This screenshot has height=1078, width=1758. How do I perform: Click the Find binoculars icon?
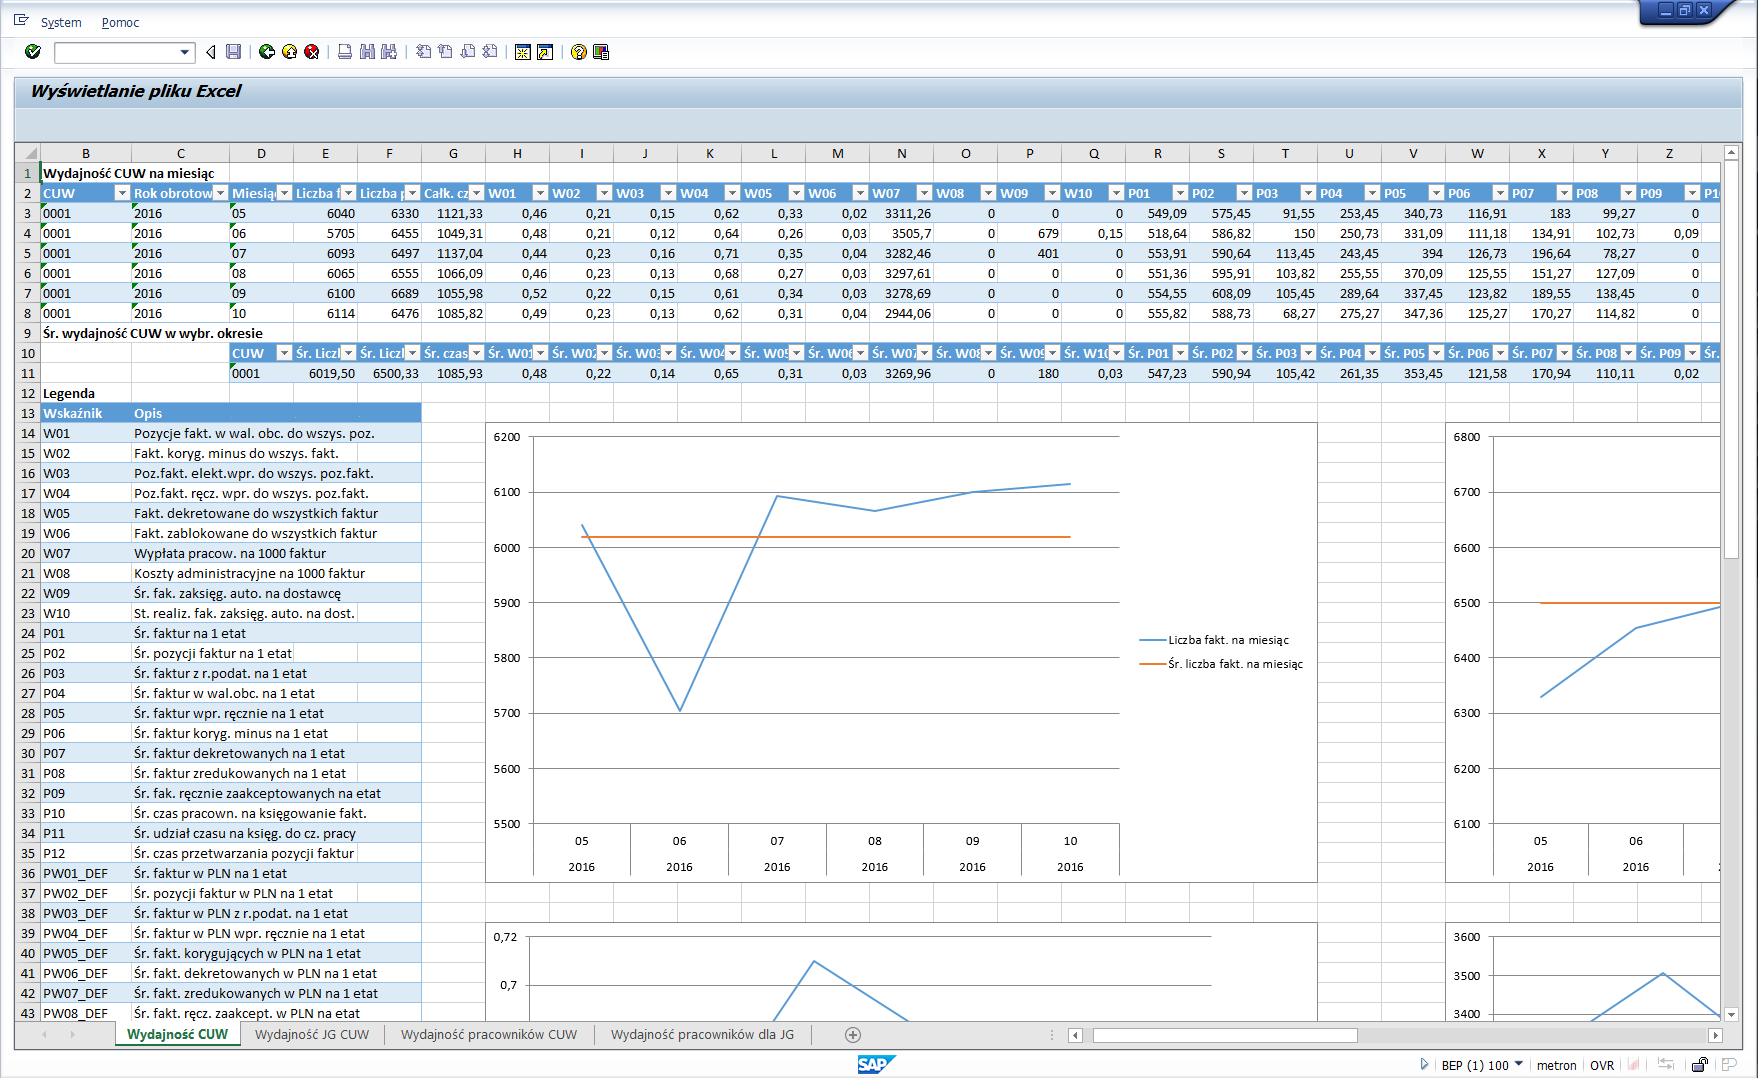click(367, 52)
